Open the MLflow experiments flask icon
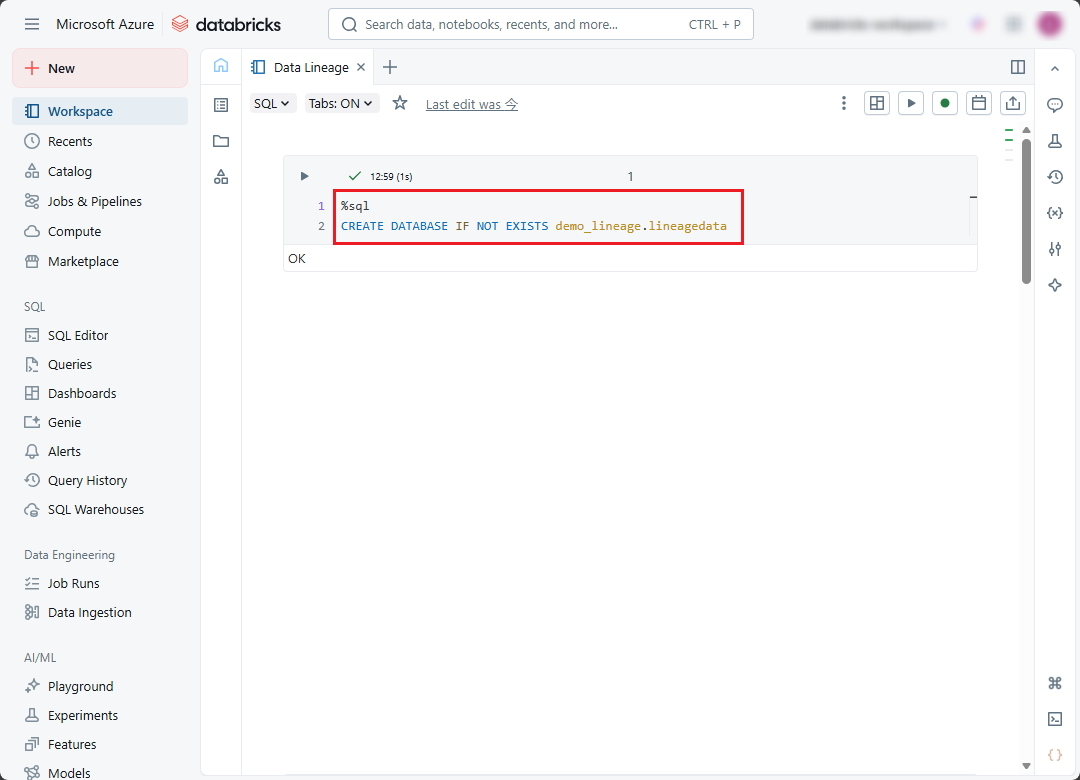 1054,141
